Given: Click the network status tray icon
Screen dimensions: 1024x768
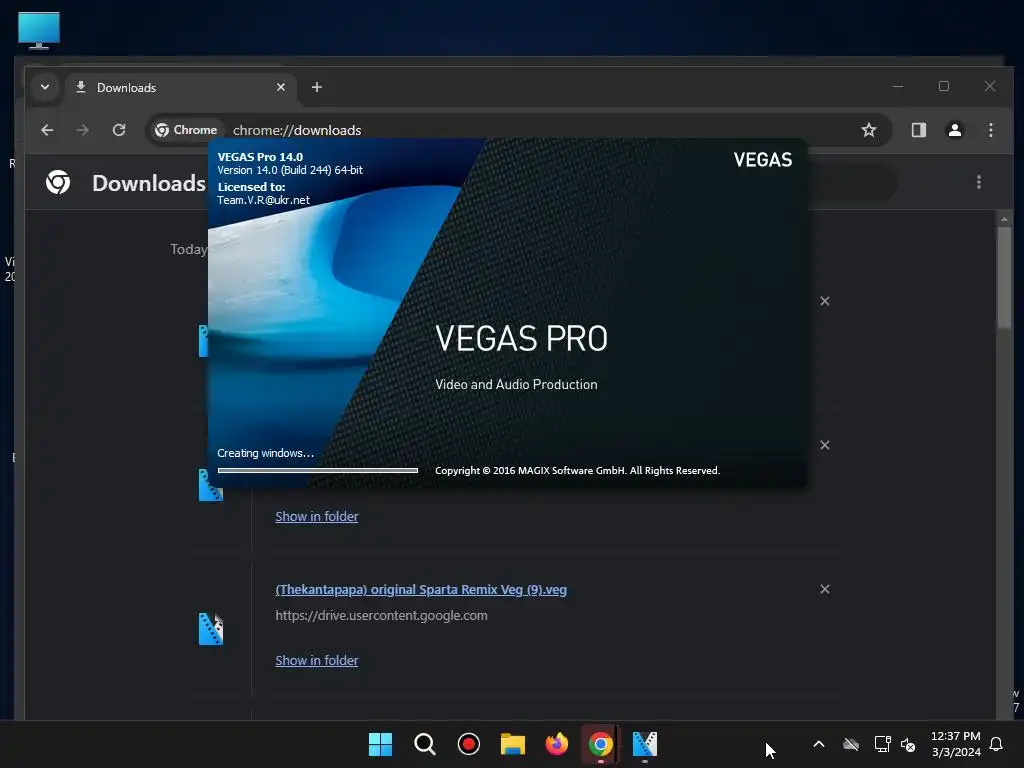Looking at the screenshot, I should tap(882, 744).
